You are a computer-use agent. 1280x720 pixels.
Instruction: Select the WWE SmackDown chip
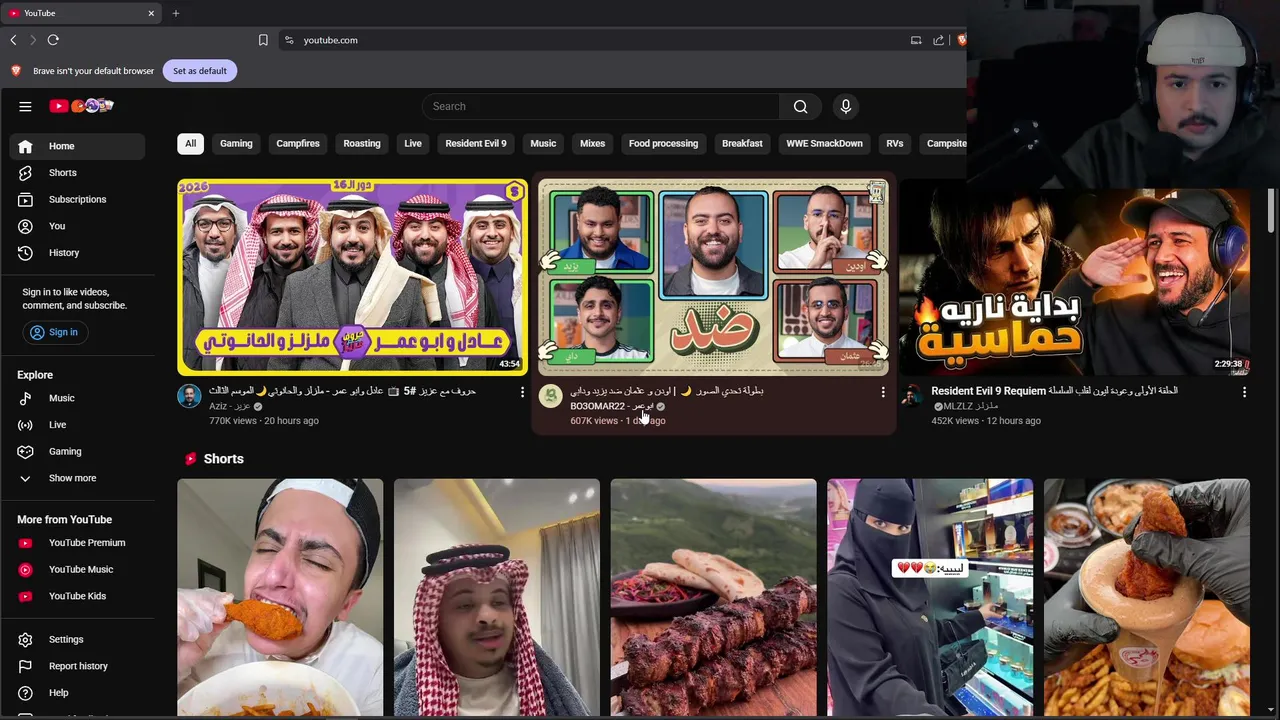click(x=824, y=143)
